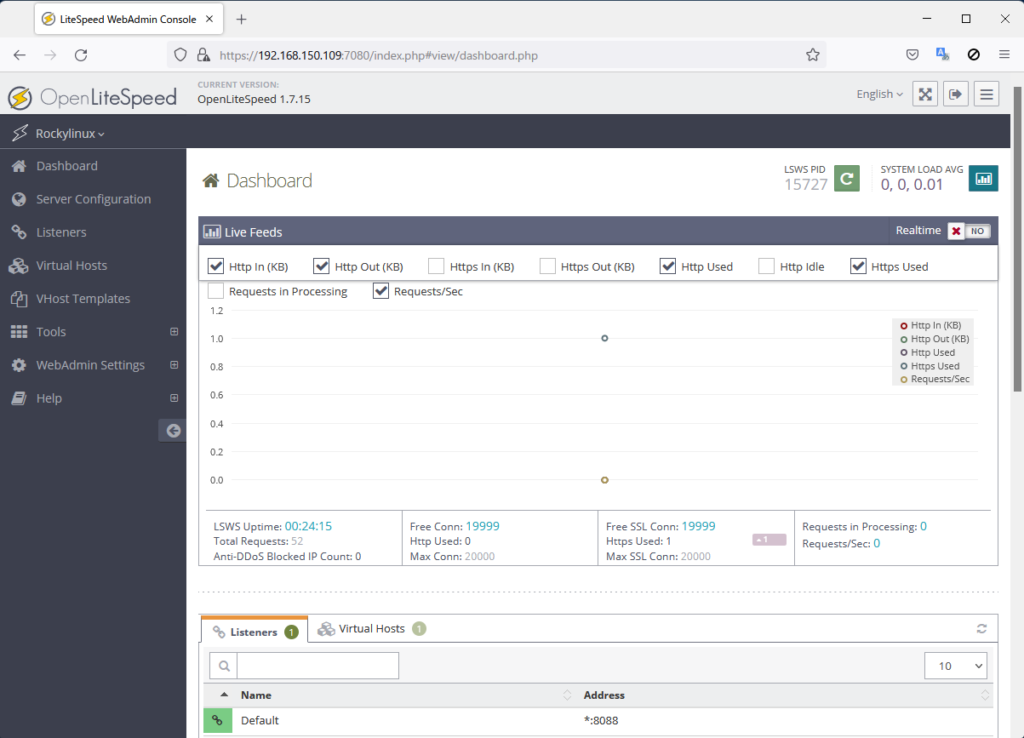Click the logout icon in top header

click(956, 94)
